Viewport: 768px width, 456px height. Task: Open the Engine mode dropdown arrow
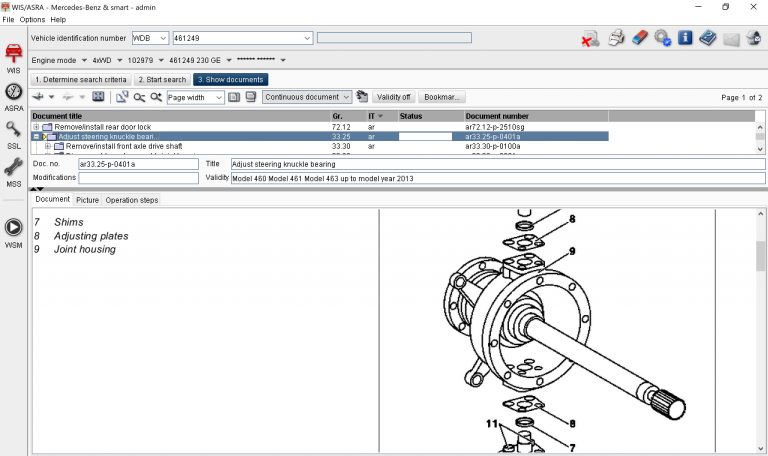84,60
